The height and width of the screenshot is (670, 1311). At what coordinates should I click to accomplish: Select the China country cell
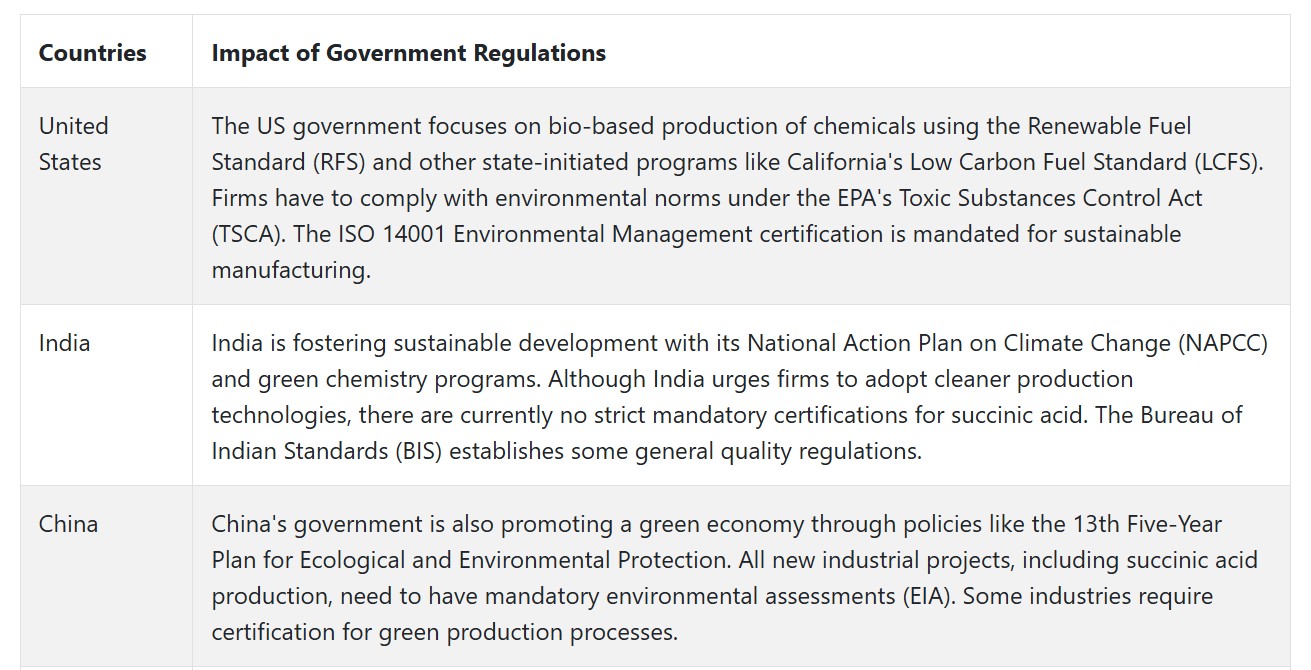coord(106,576)
